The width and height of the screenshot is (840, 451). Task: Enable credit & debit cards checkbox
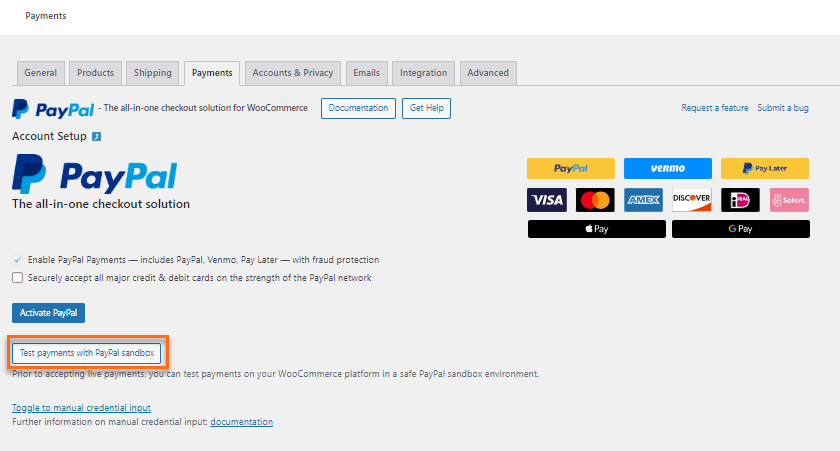18,278
